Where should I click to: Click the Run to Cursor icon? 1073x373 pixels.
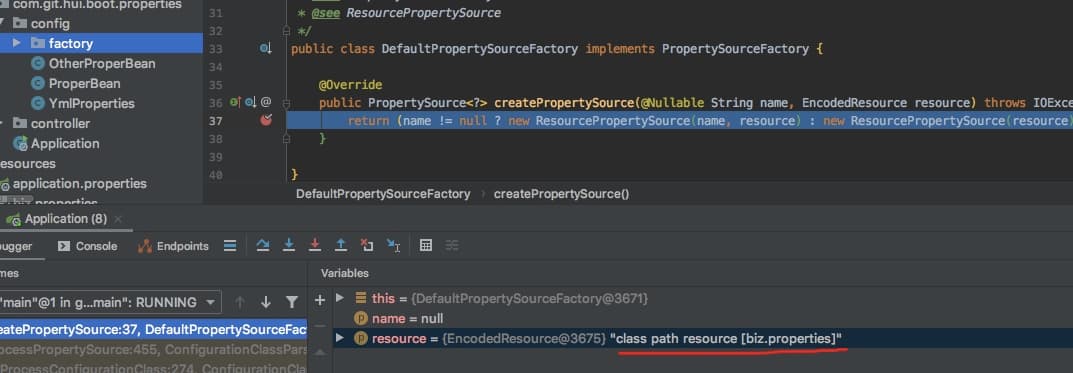(393, 246)
